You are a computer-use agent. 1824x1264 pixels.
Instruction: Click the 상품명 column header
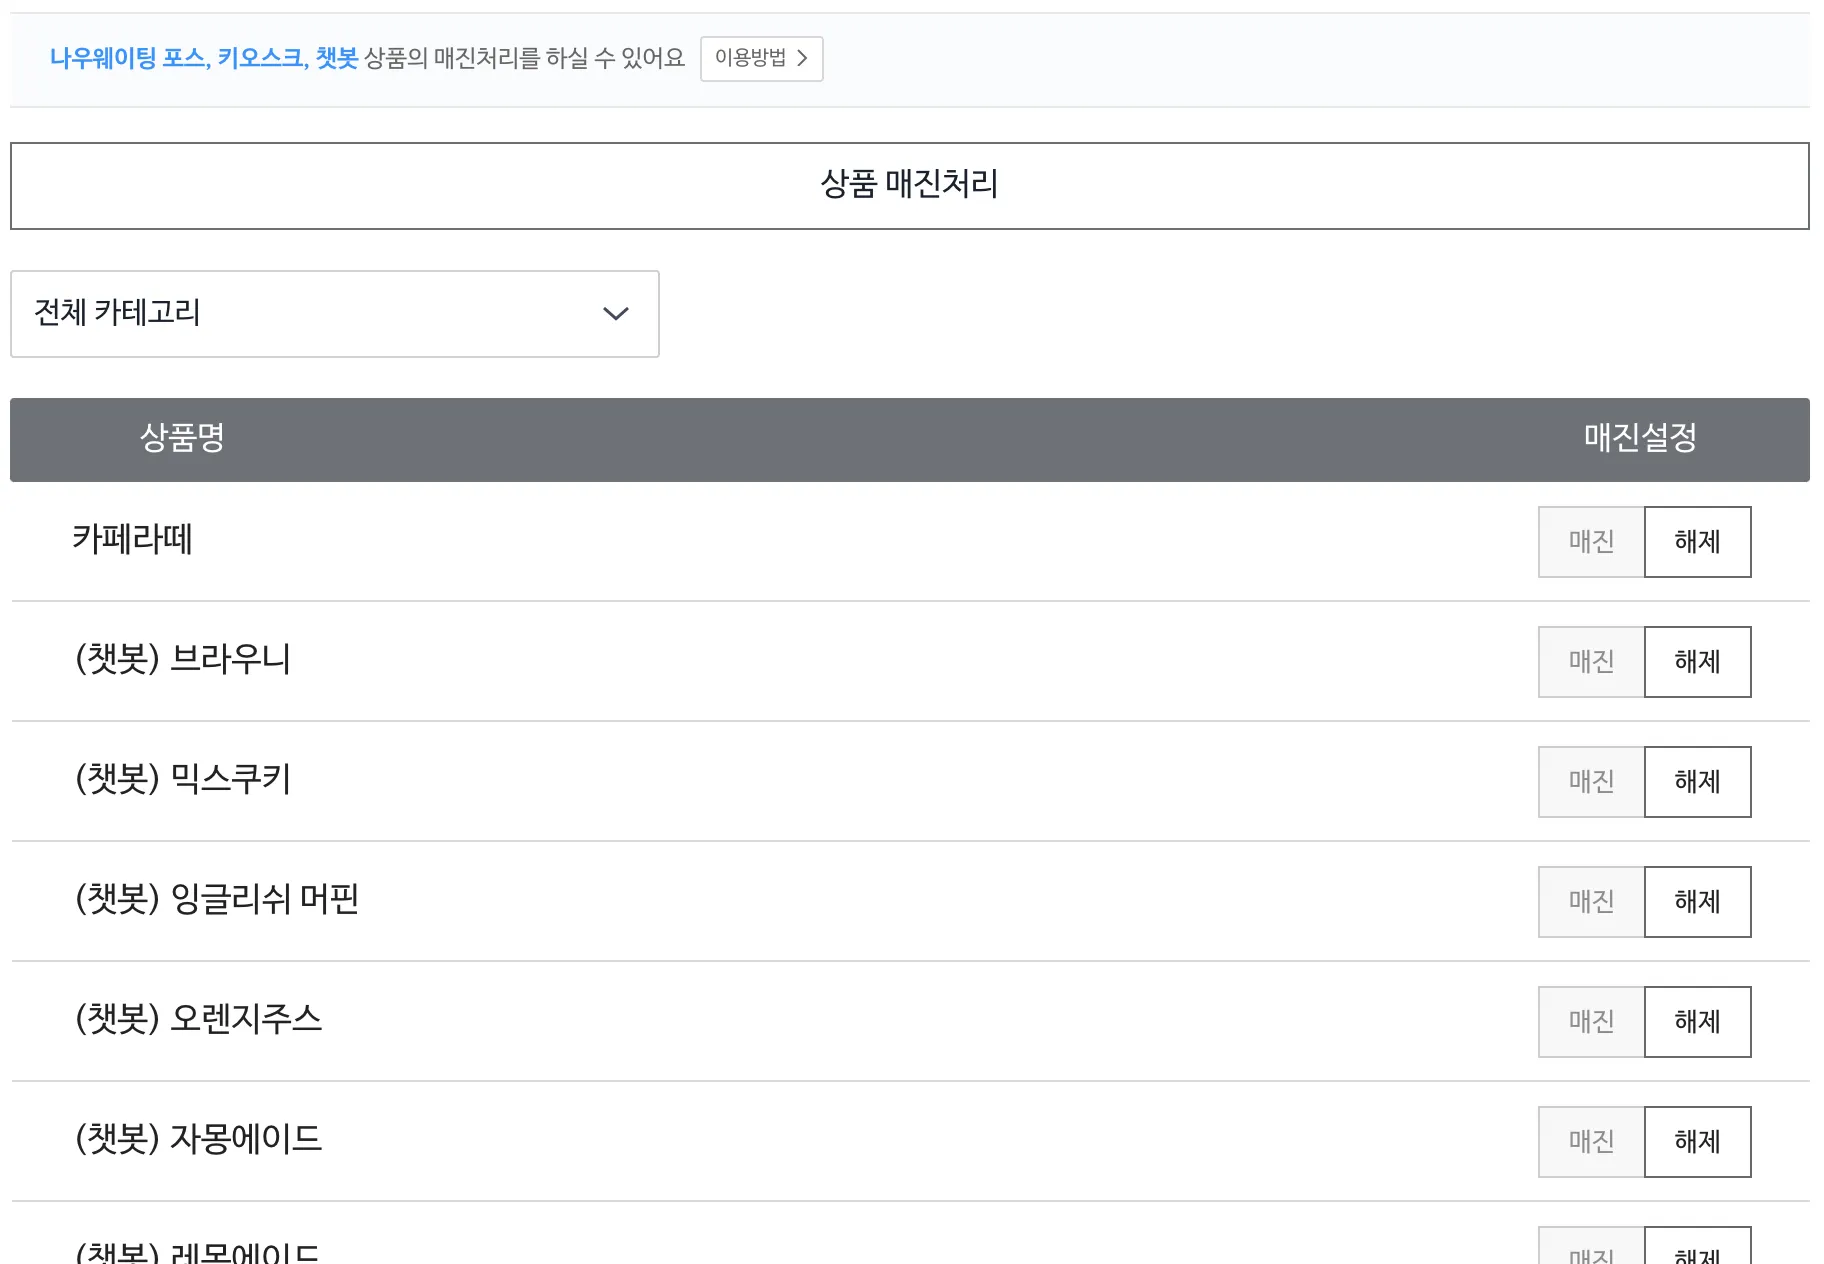point(182,438)
